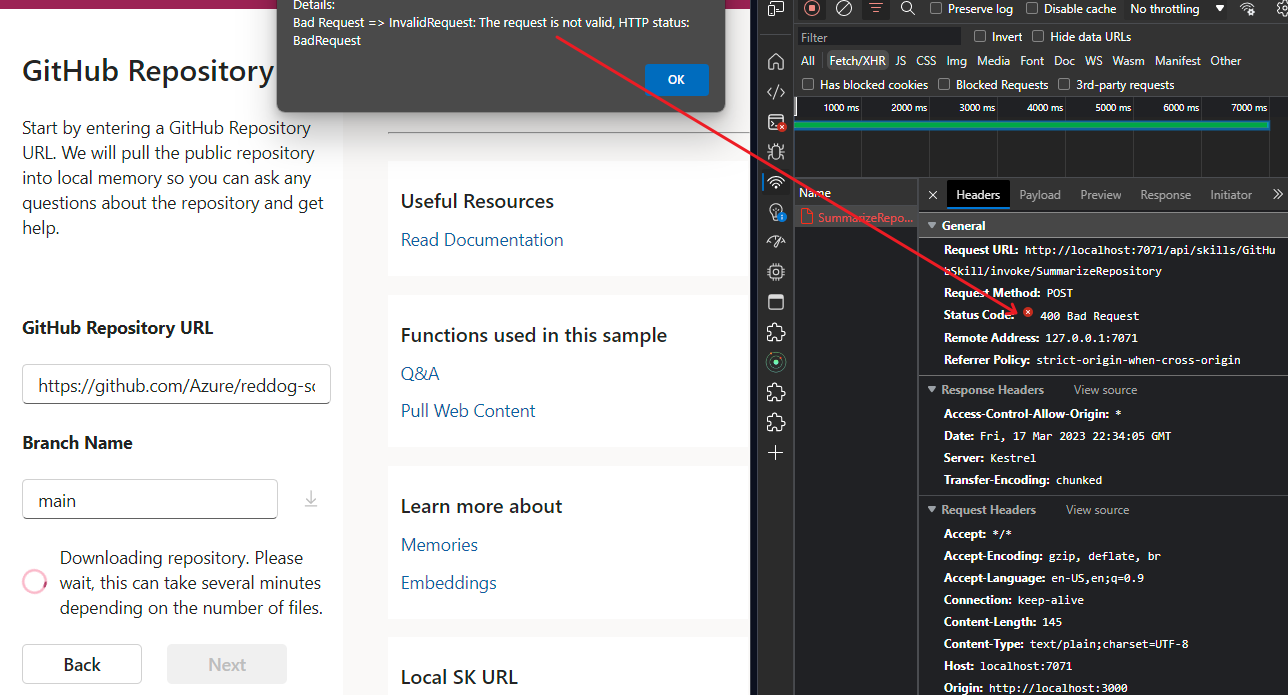Enable Preserve log checkbox
The height and width of the screenshot is (695, 1288).
coord(936,8)
